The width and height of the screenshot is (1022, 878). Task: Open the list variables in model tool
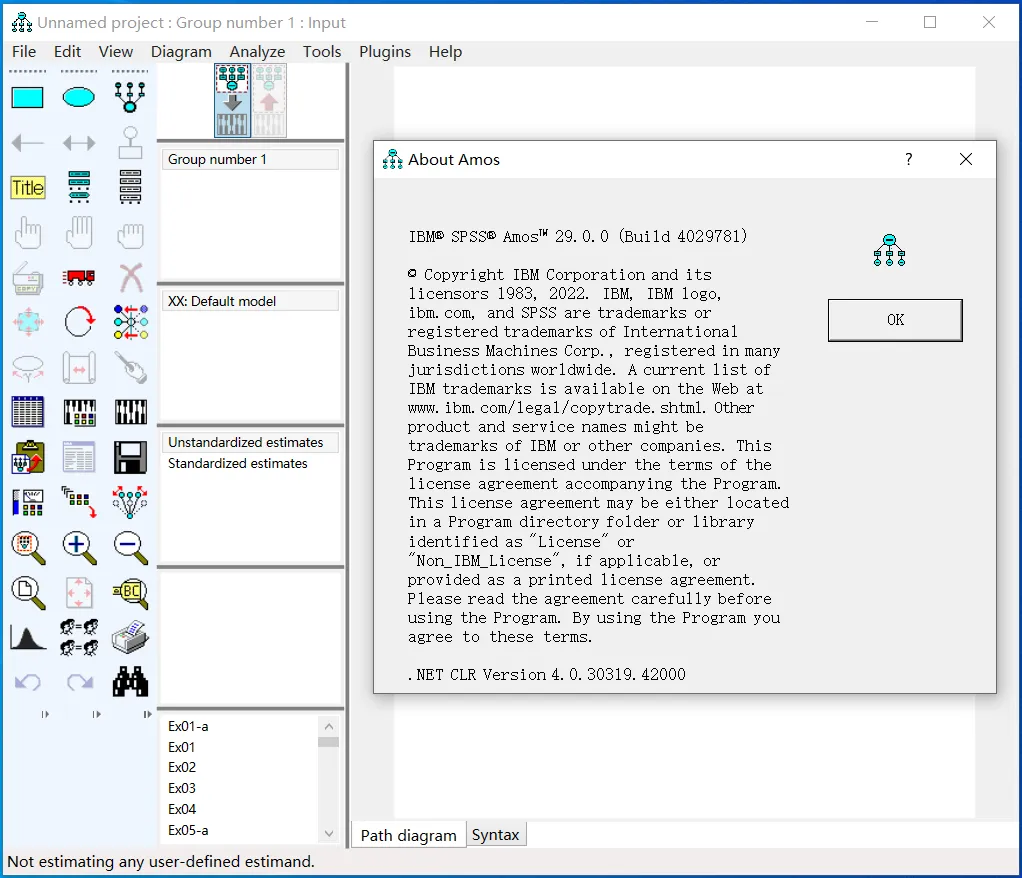pos(79,187)
